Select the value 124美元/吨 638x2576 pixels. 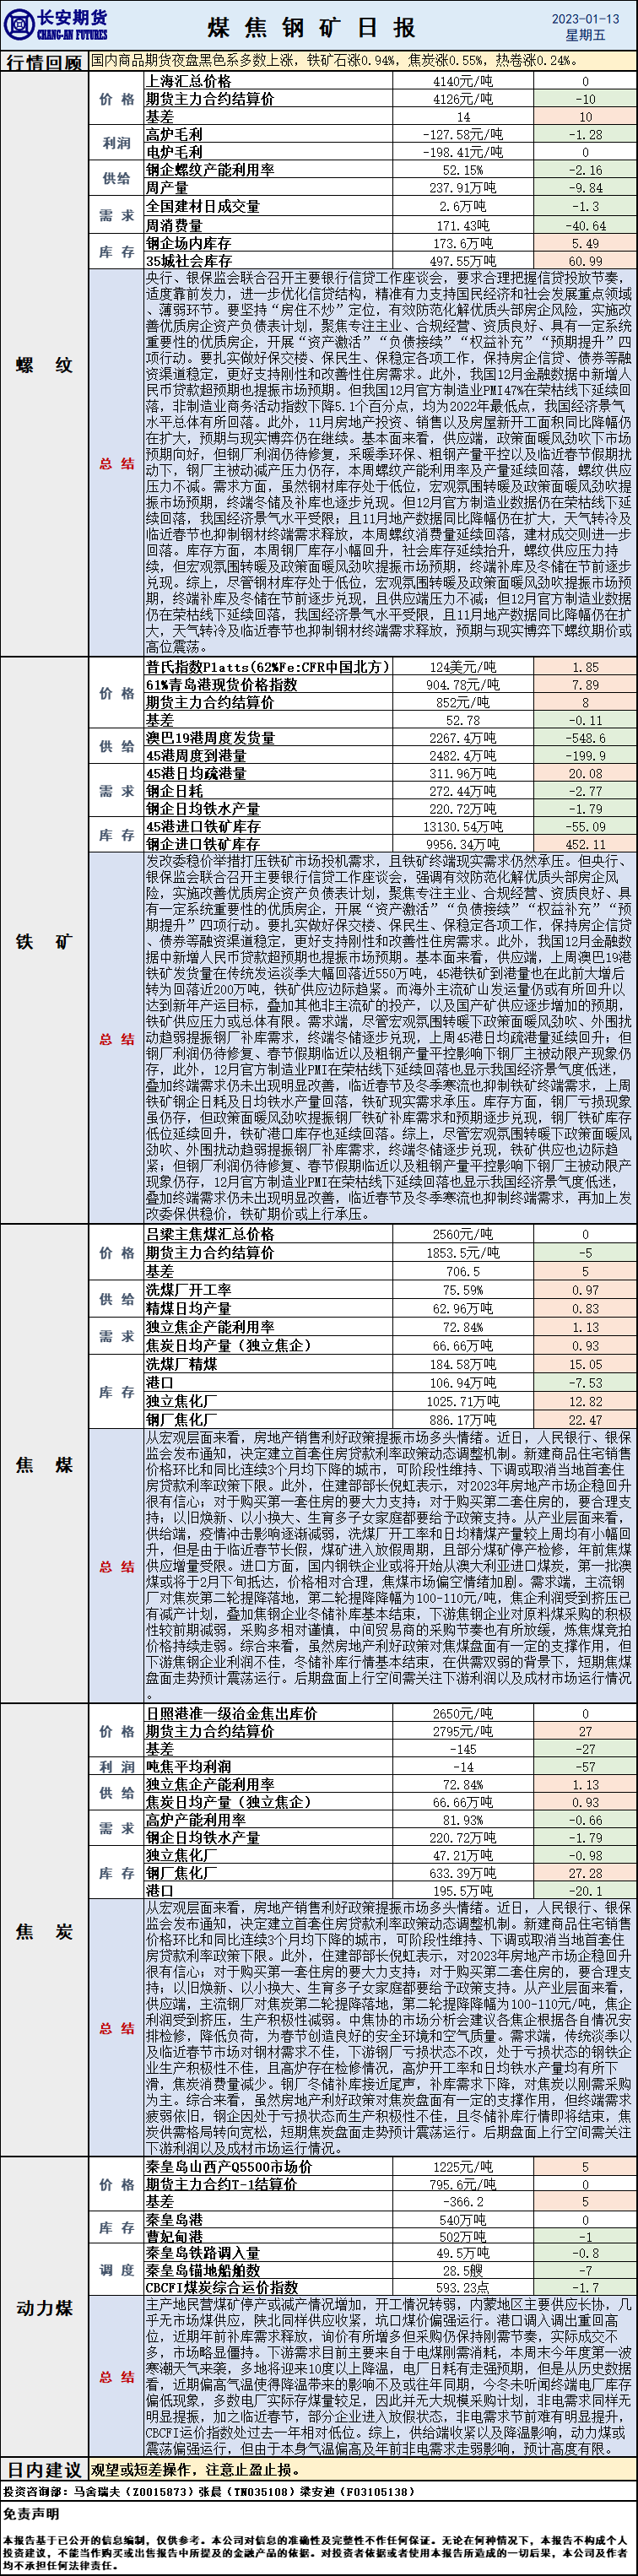pos(462,666)
